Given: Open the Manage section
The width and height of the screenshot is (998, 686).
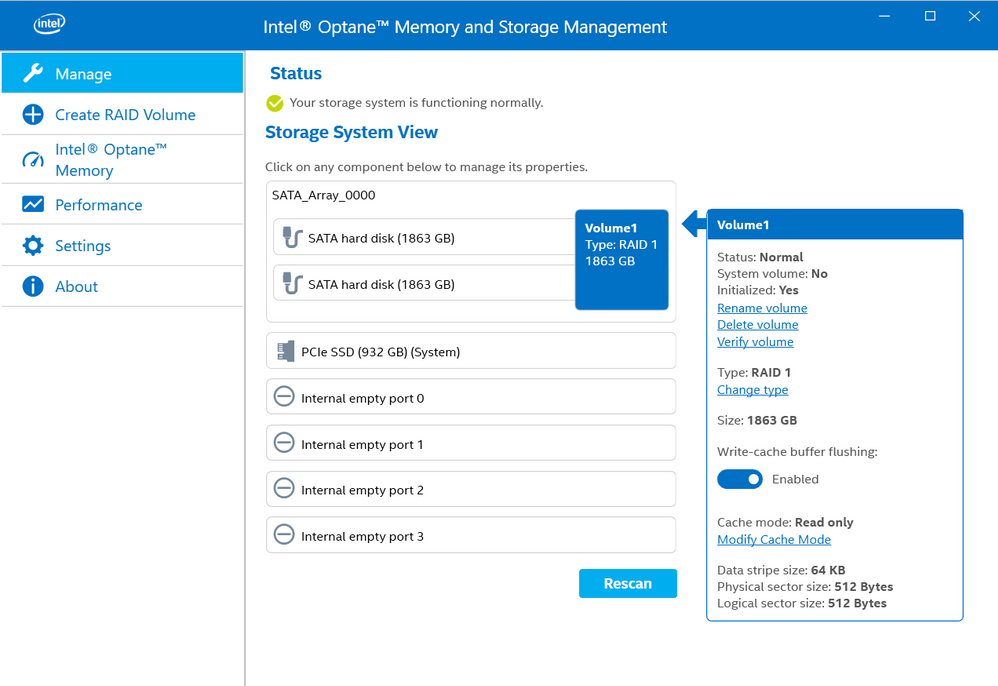Looking at the screenshot, I should (122, 73).
